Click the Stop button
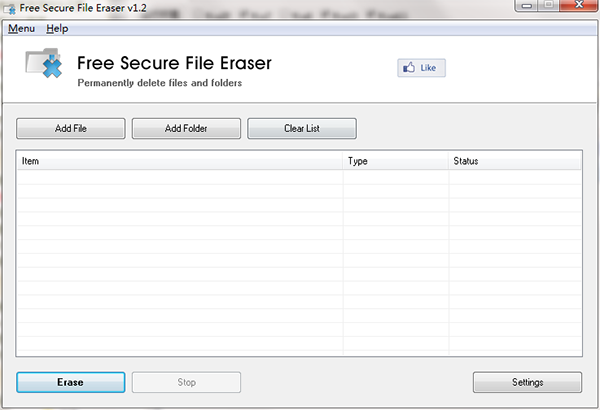600x410 pixels. pos(186,382)
